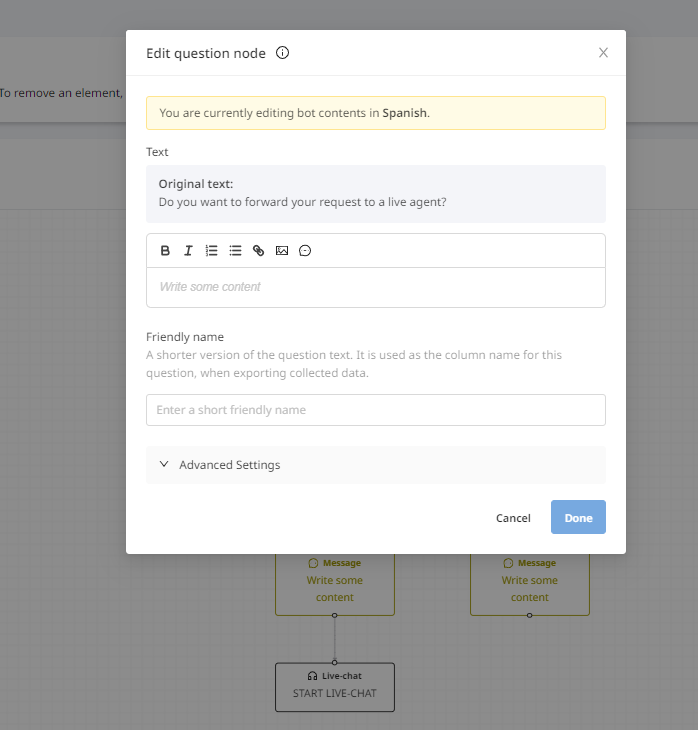Insert a numbered list in the editor
The width and height of the screenshot is (698, 730).
[211, 250]
